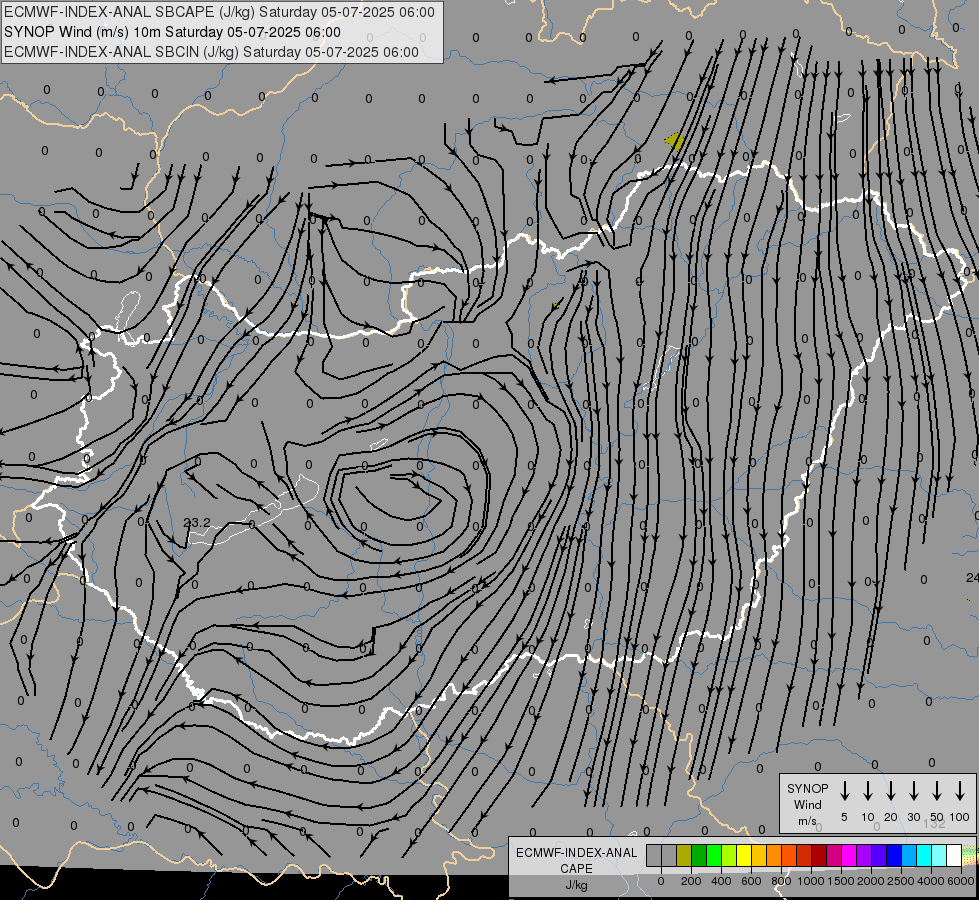Click the 2000 tick on CAPE scale
Image resolution: width=979 pixels, height=900 pixels.
(871, 881)
